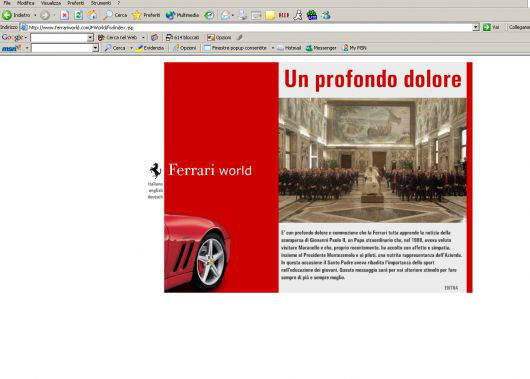Click the red RIED toolbar icon
This screenshot has height=379, width=530.
284,15
